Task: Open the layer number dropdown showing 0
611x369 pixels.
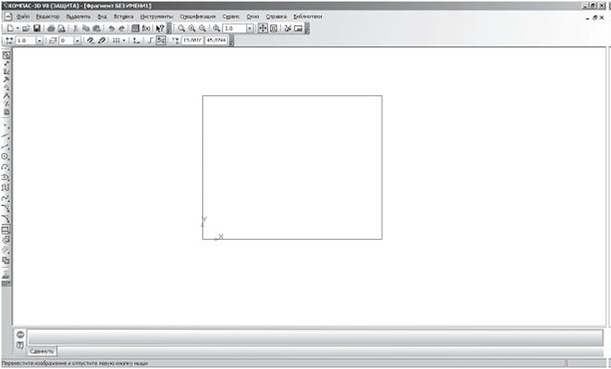Action: coord(78,41)
